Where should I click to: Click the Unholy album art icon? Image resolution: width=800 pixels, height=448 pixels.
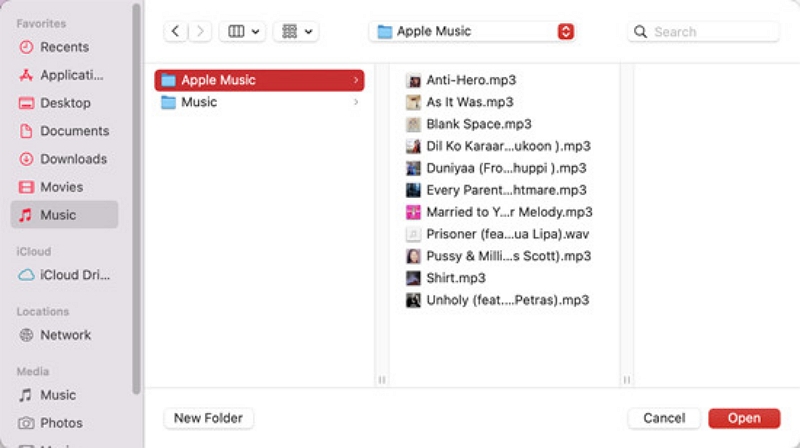coord(413,300)
